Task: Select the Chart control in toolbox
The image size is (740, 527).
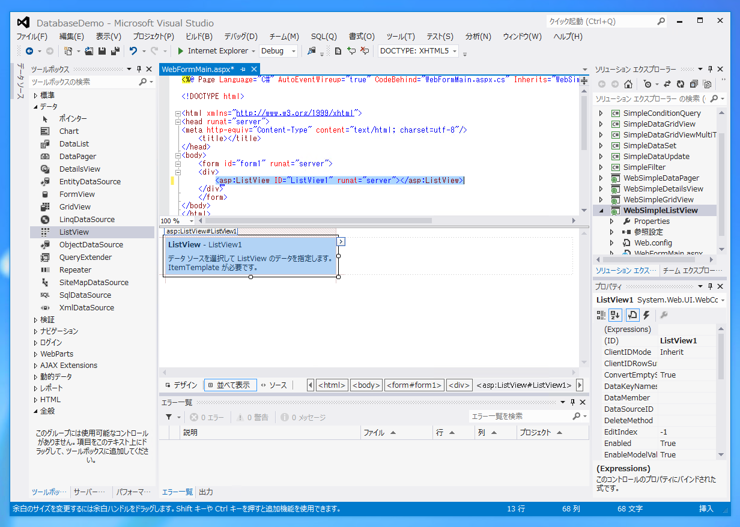Action: [x=69, y=131]
